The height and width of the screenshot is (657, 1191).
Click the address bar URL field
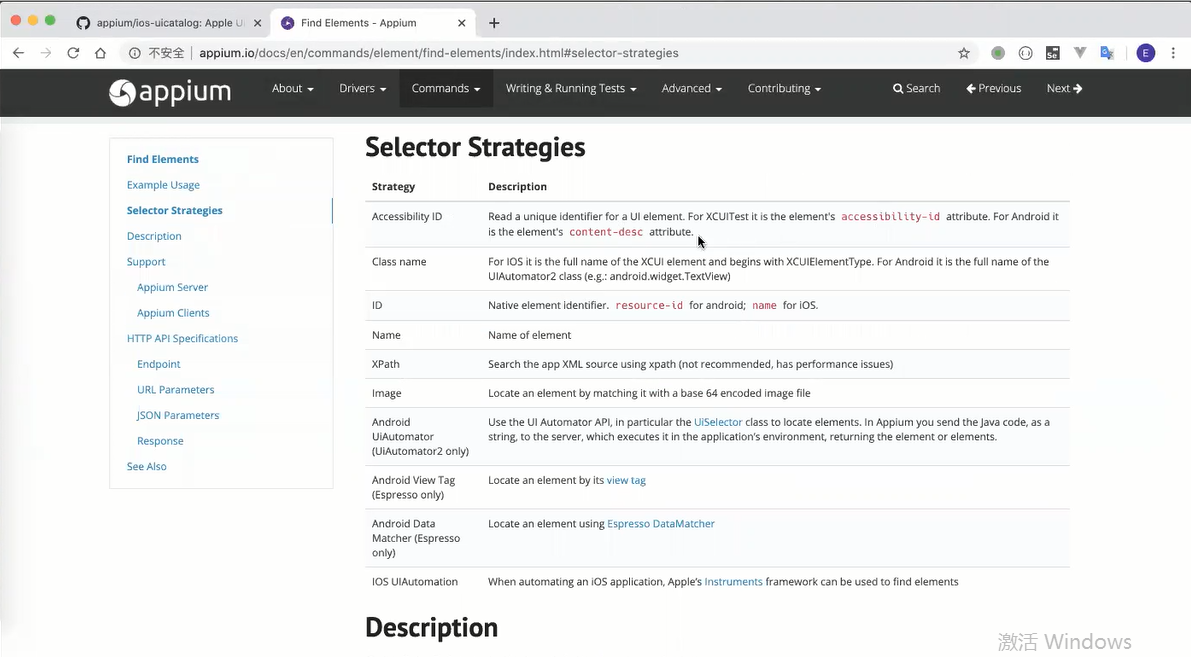click(x=439, y=53)
